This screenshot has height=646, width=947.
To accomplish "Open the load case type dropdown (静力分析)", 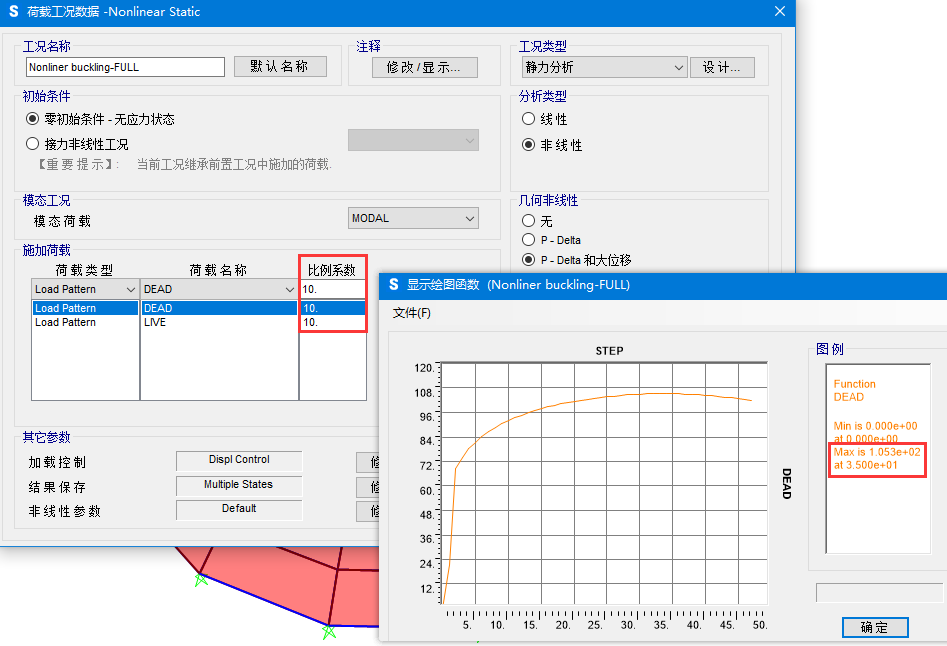I will pyautogui.click(x=603, y=67).
